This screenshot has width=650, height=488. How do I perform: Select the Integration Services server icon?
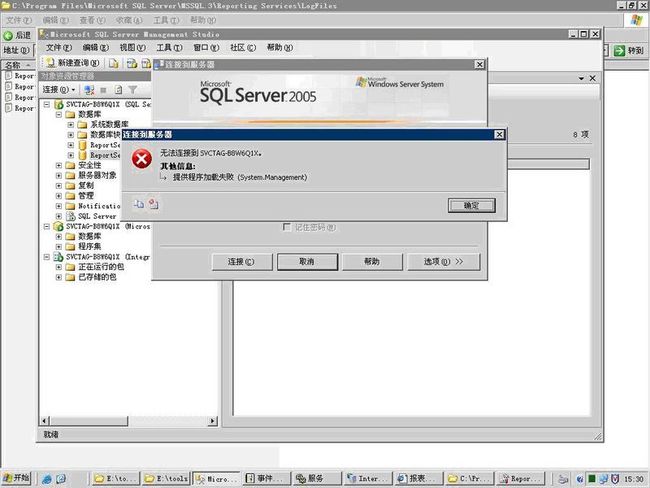coord(59,257)
